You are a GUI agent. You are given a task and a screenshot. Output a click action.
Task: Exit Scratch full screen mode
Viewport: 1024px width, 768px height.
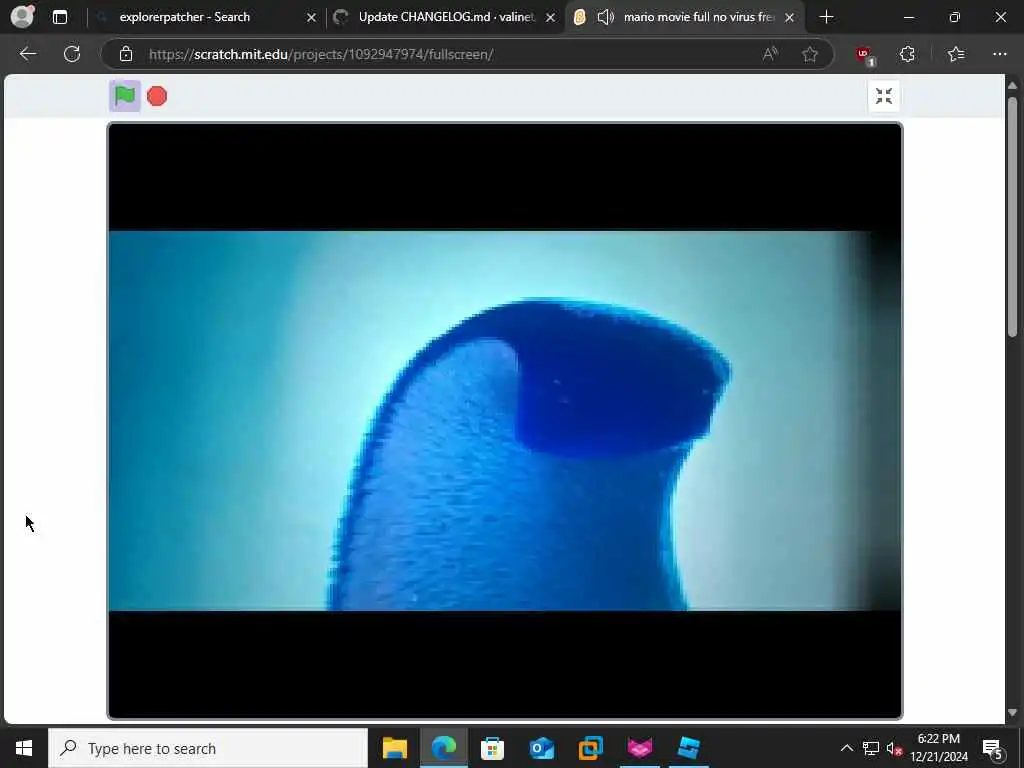click(x=884, y=96)
